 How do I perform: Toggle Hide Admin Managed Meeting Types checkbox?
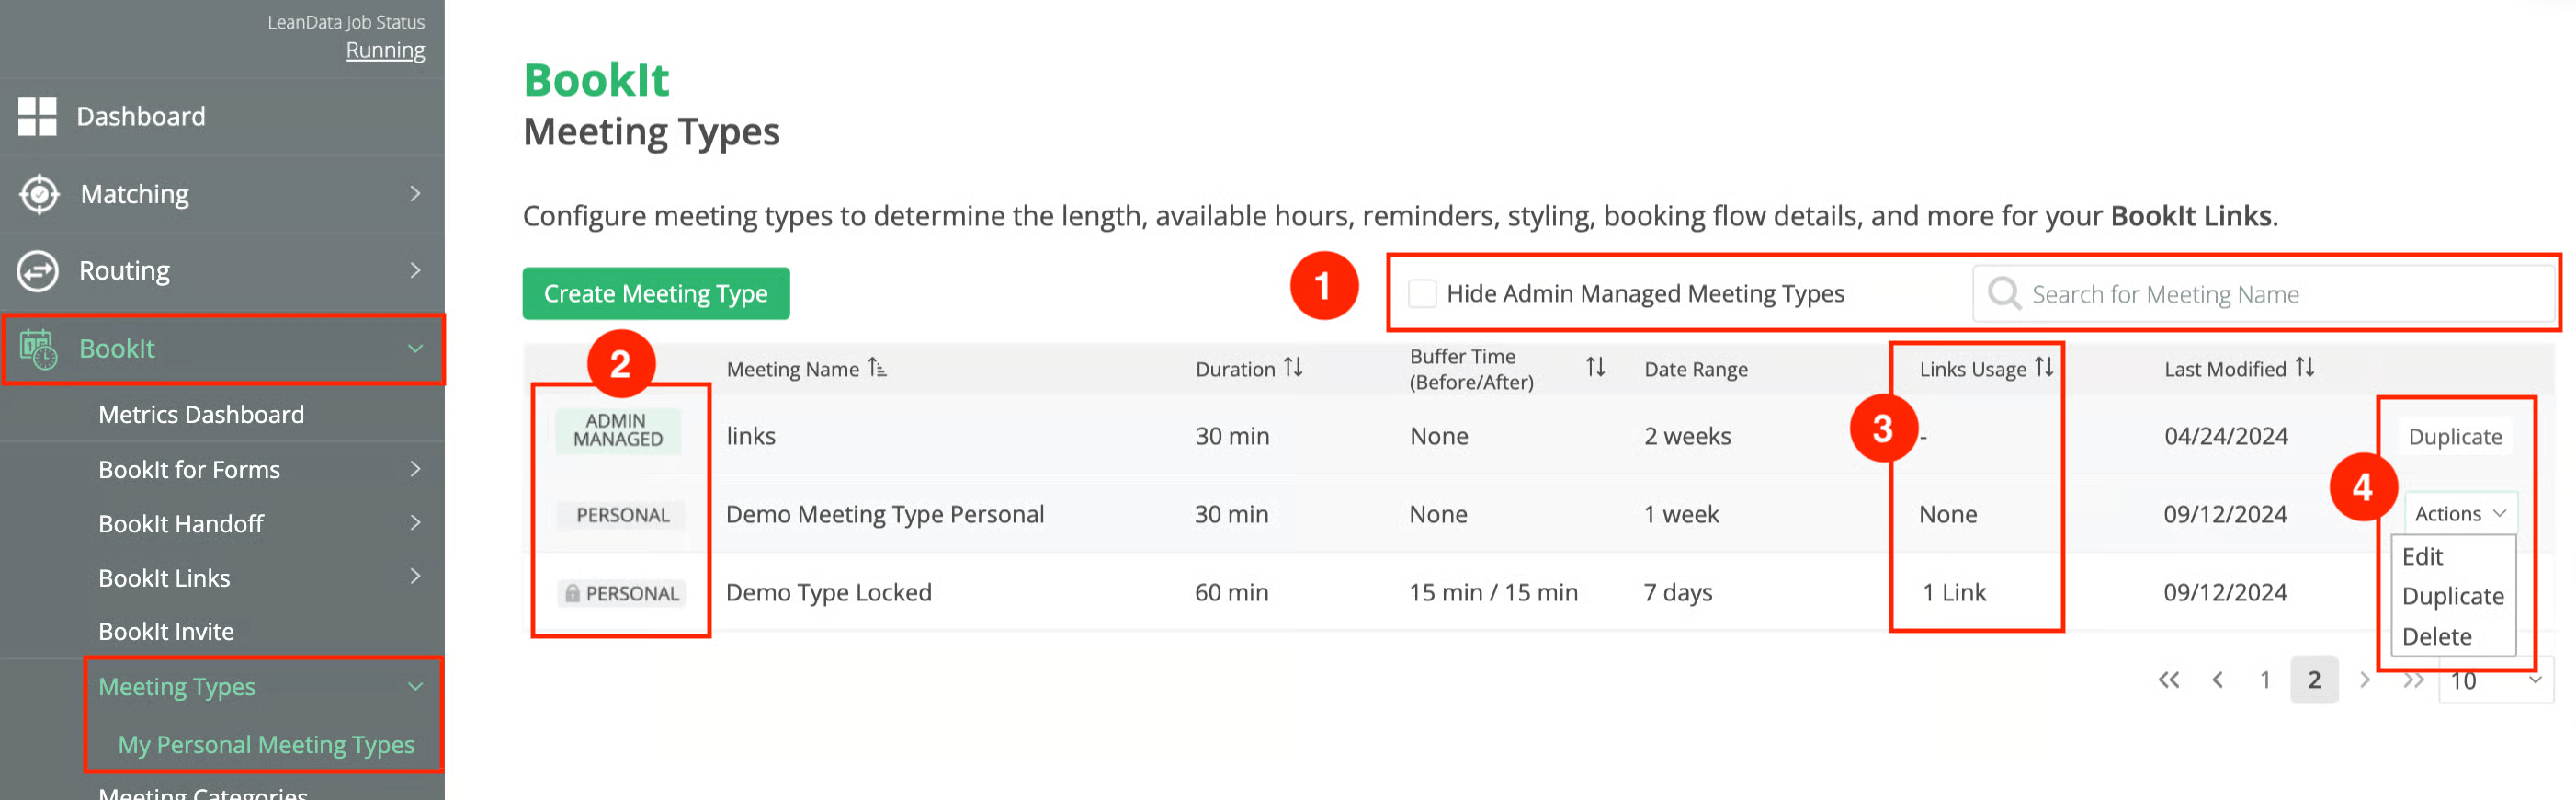tap(1422, 294)
